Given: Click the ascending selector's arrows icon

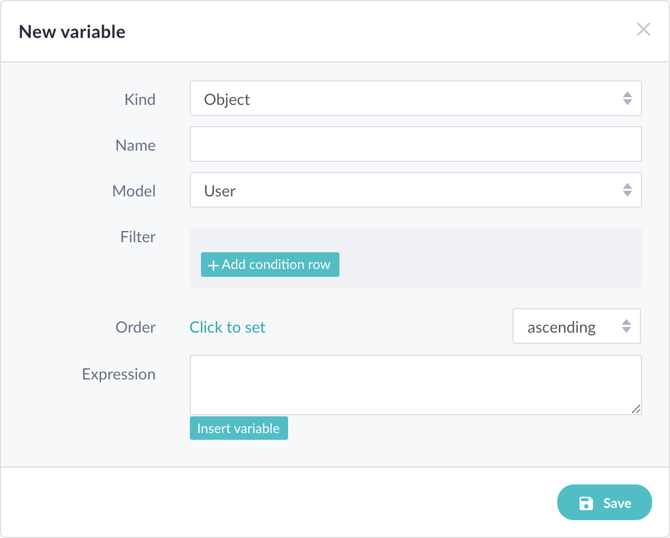Looking at the screenshot, I should click(626, 326).
